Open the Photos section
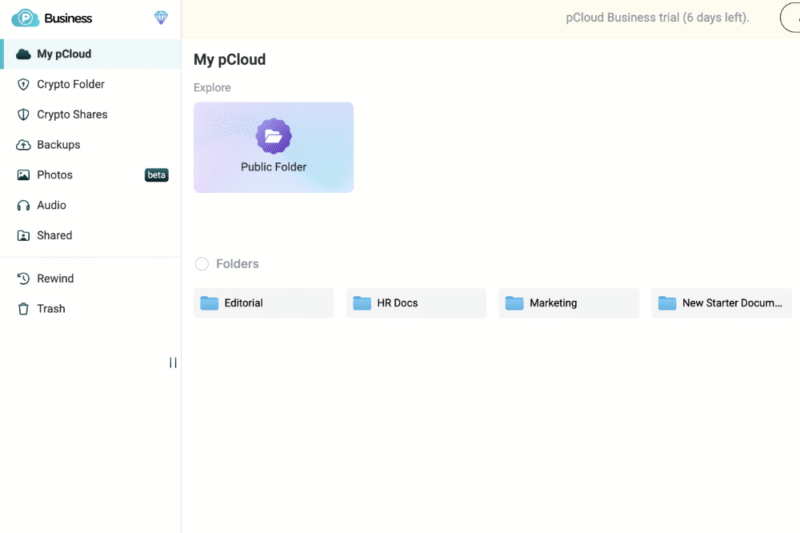This screenshot has width=800, height=533. tap(54, 175)
